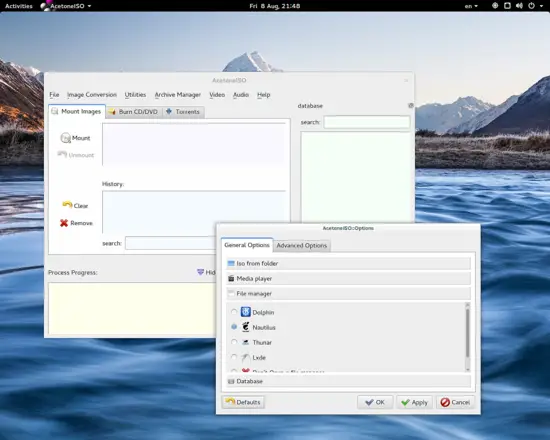Select the General Options tab
Screen dimensions: 550x440
(247, 245)
